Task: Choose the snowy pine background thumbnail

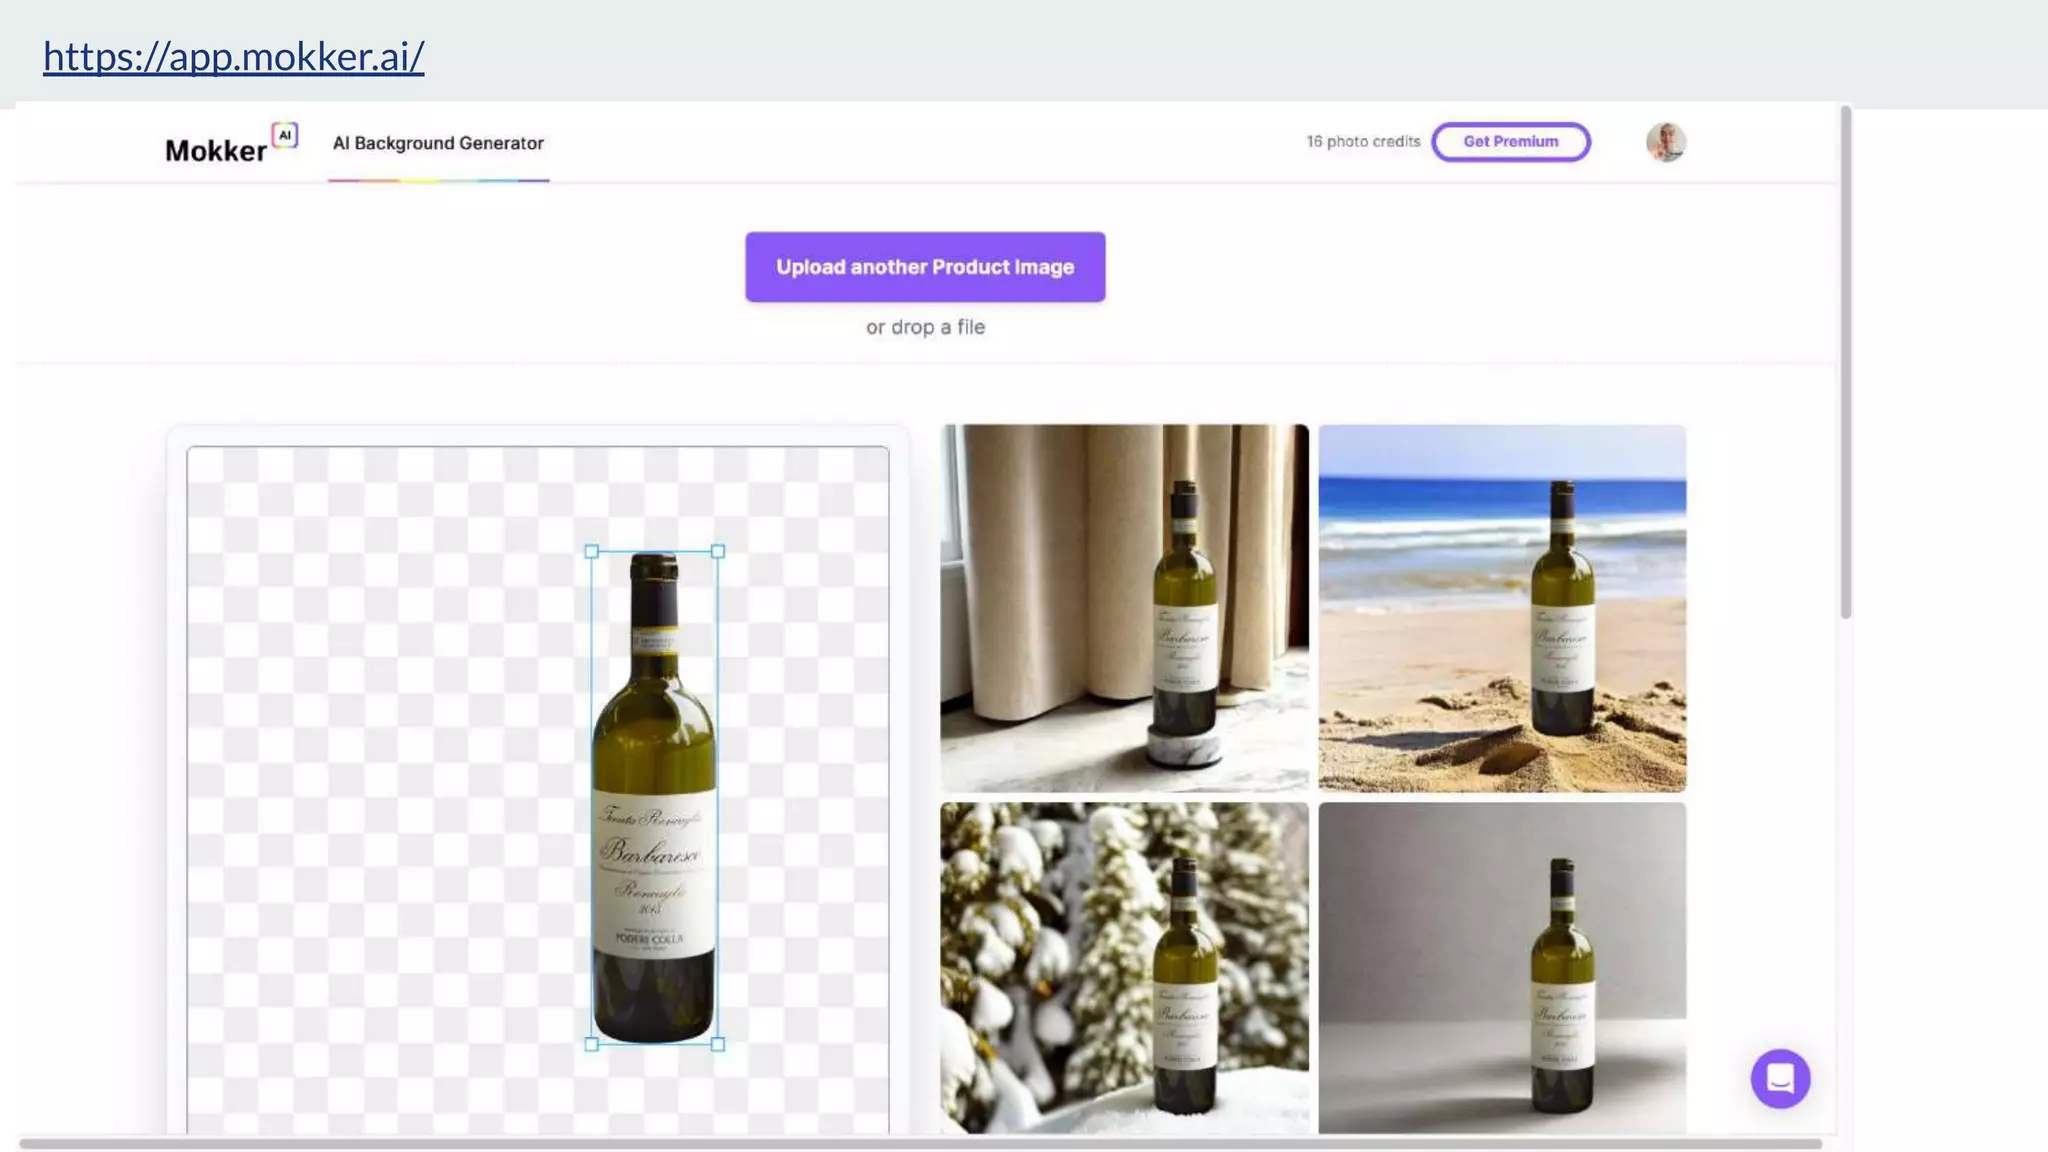Action: coord(1124,967)
